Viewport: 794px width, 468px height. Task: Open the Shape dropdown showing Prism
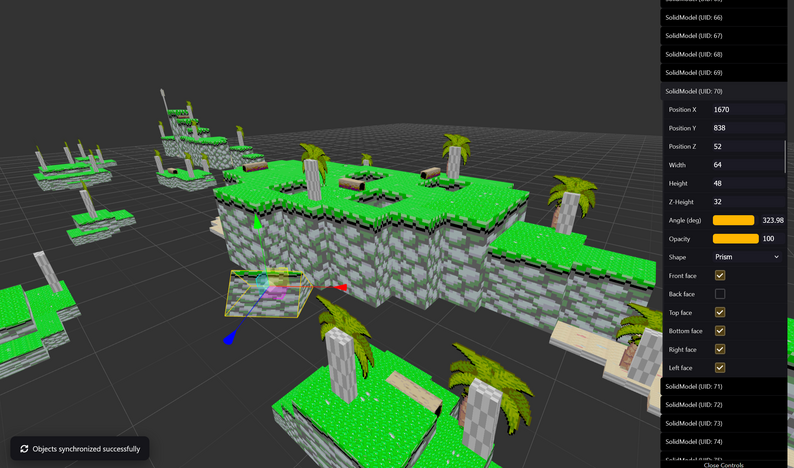point(747,257)
